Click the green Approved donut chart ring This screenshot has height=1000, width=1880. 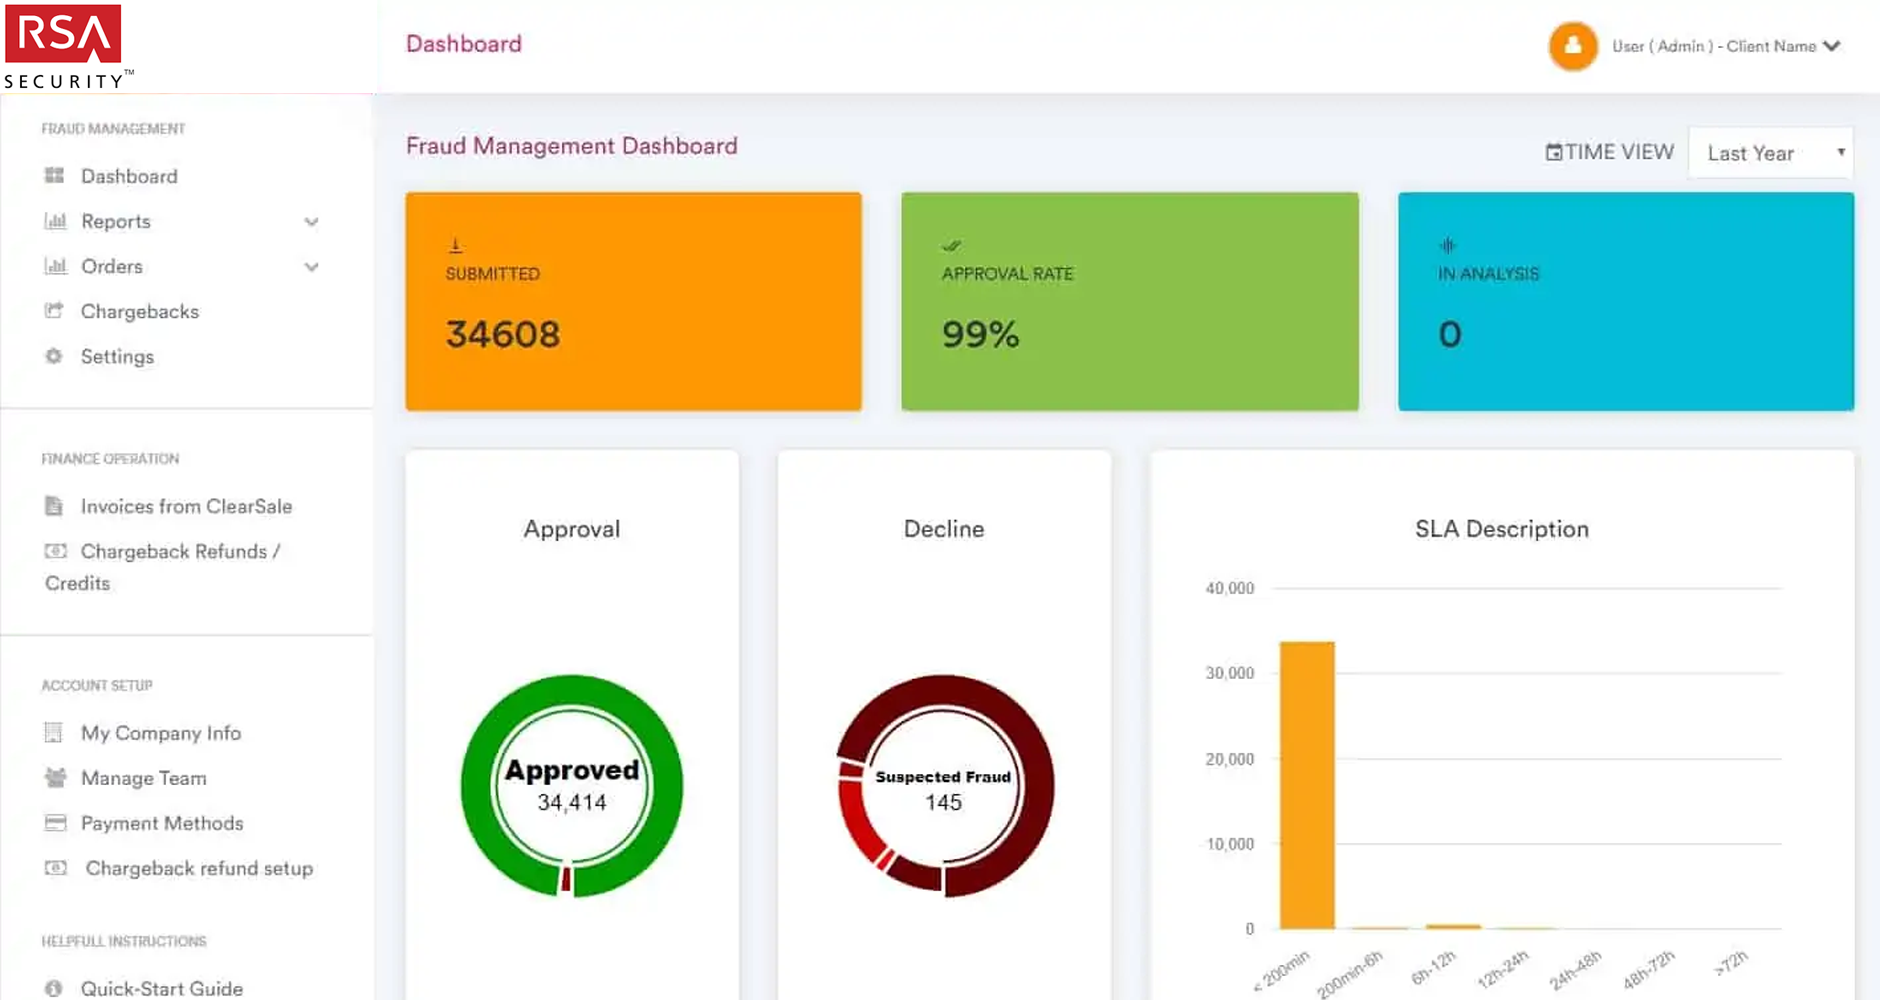pyautogui.click(x=474, y=785)
